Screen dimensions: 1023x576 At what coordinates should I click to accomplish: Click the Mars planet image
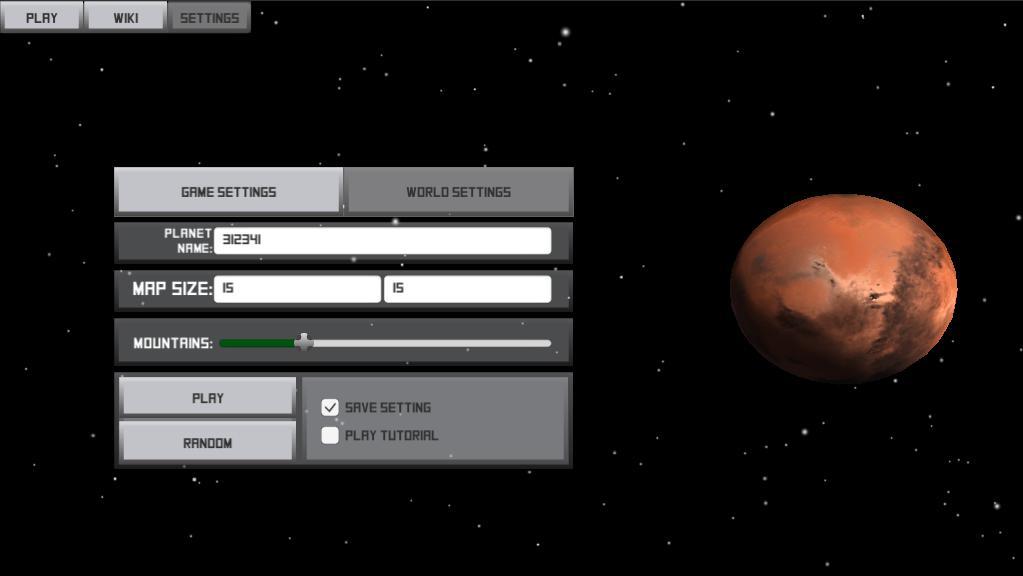(x=843, y=288)
